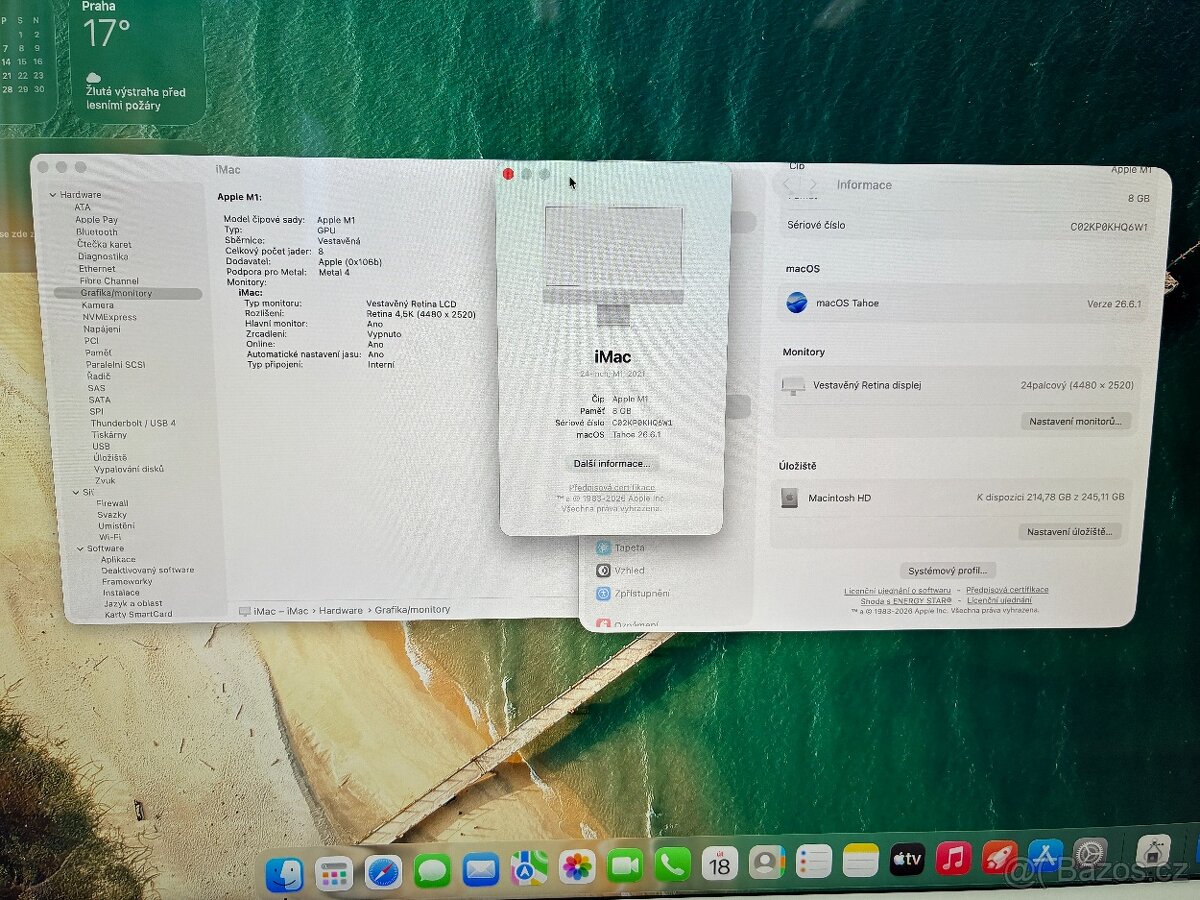The width and height of the screenshot is (1200, 900).
Task: Launch Safari from the Dock
Action: pos(383,872)
